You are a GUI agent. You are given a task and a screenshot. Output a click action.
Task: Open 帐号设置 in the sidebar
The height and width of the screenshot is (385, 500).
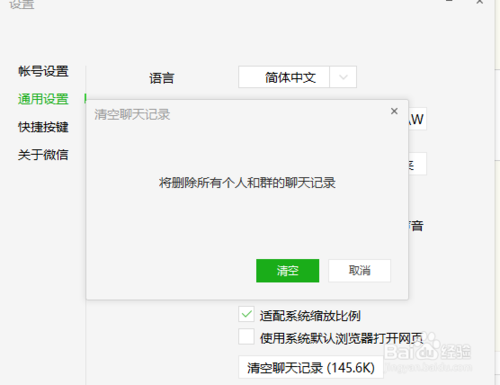click(x=43, y=71)
